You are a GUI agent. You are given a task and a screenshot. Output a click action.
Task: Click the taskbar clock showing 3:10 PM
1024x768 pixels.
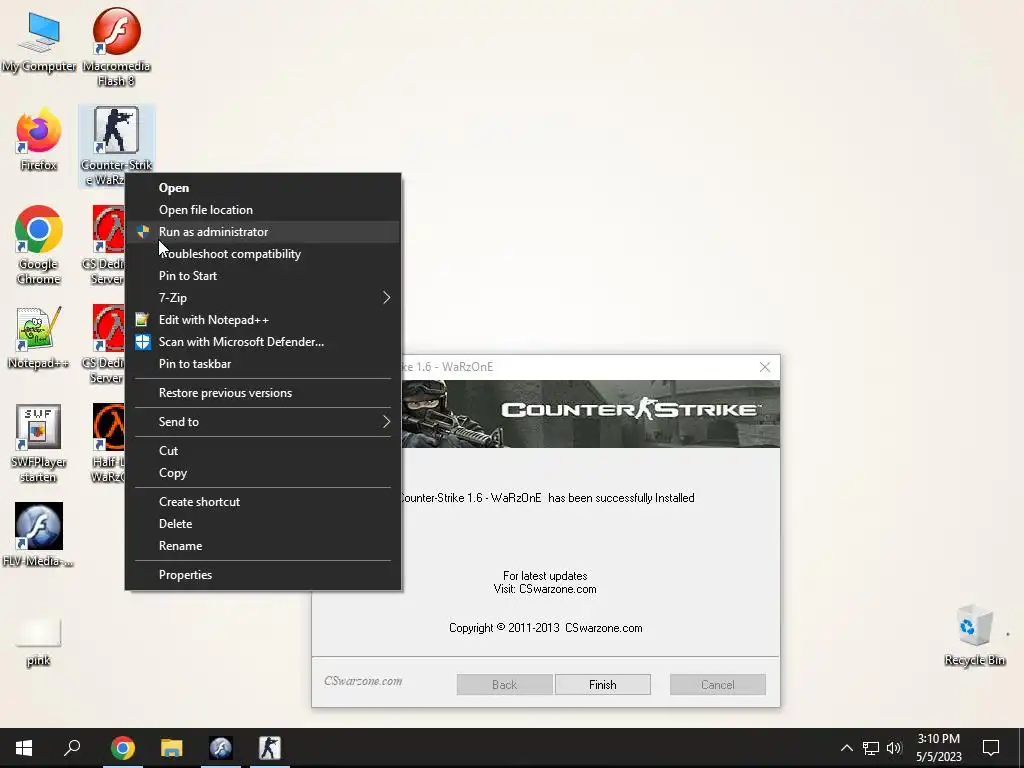[938, 748]
